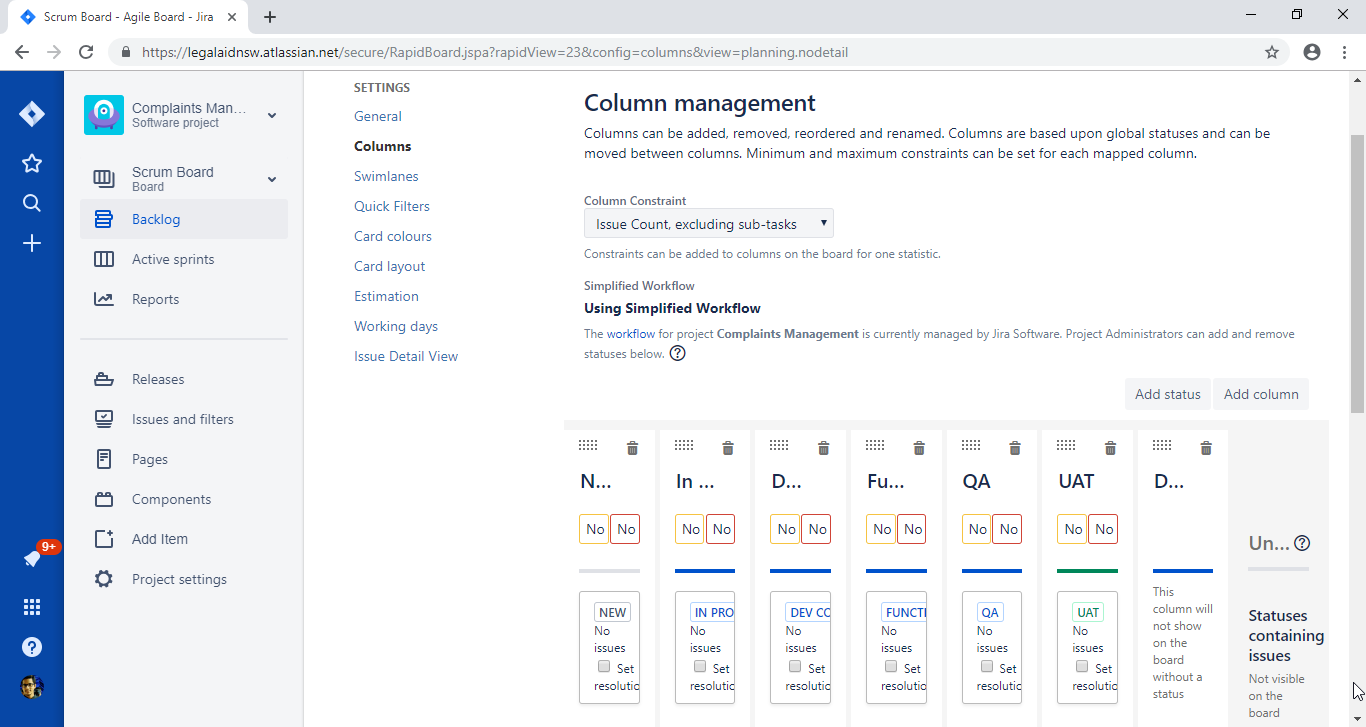The width and height of the screenshot is (1366, 727).
Task: Open notifications bell with 9+ badge
Action: 32,559
